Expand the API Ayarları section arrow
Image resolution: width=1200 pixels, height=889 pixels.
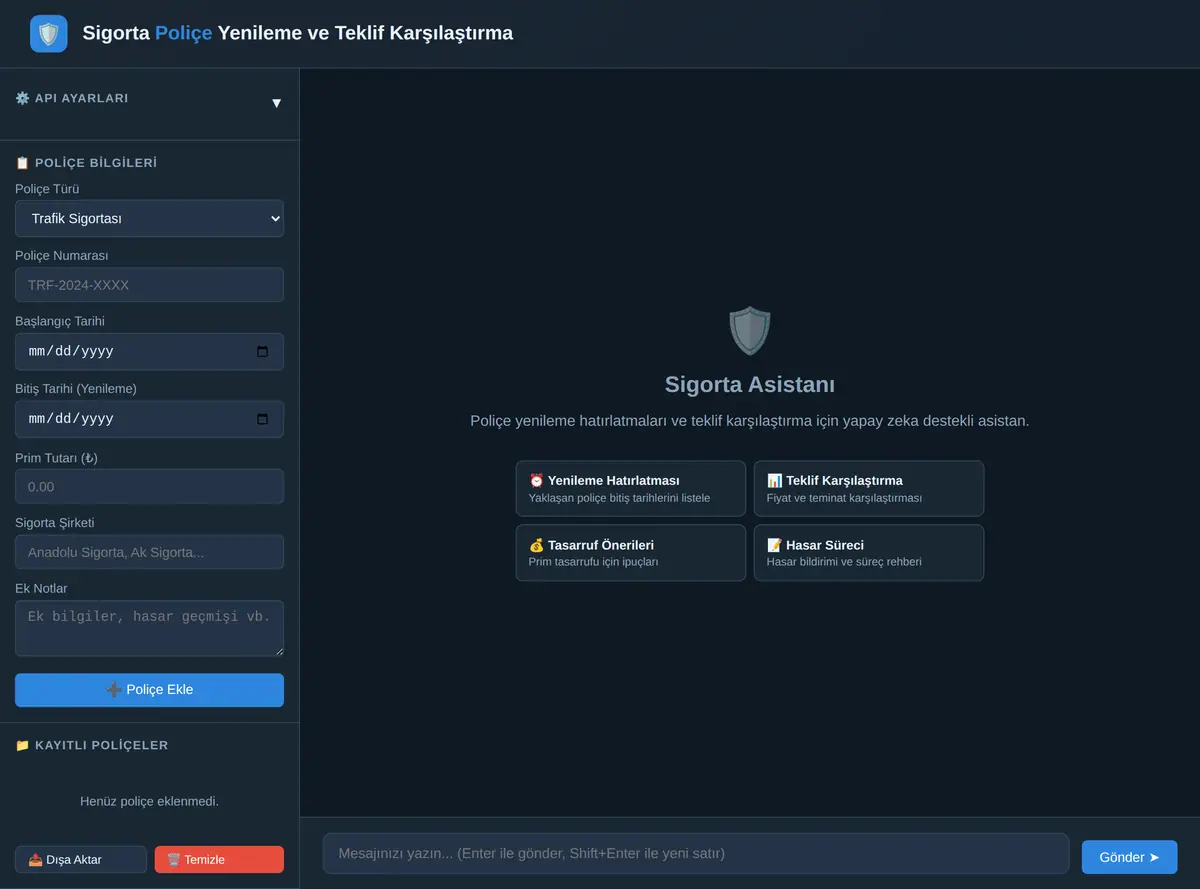[276, 103]
